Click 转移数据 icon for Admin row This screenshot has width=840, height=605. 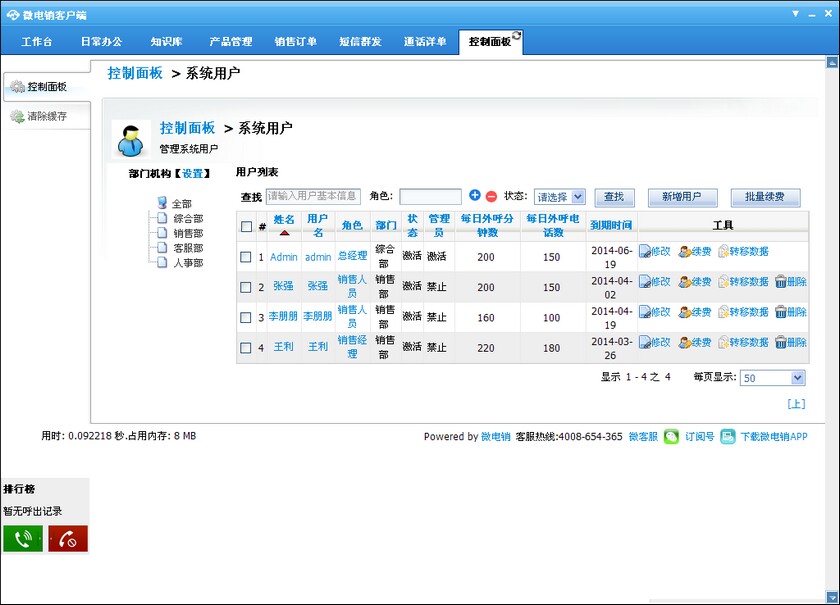click(724, 251)
